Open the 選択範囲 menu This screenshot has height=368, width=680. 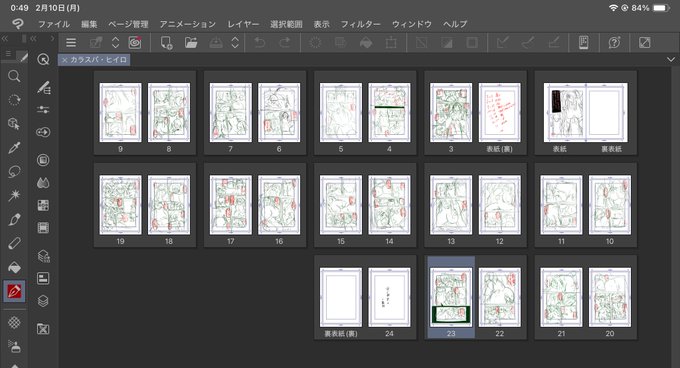click(286, 24)
